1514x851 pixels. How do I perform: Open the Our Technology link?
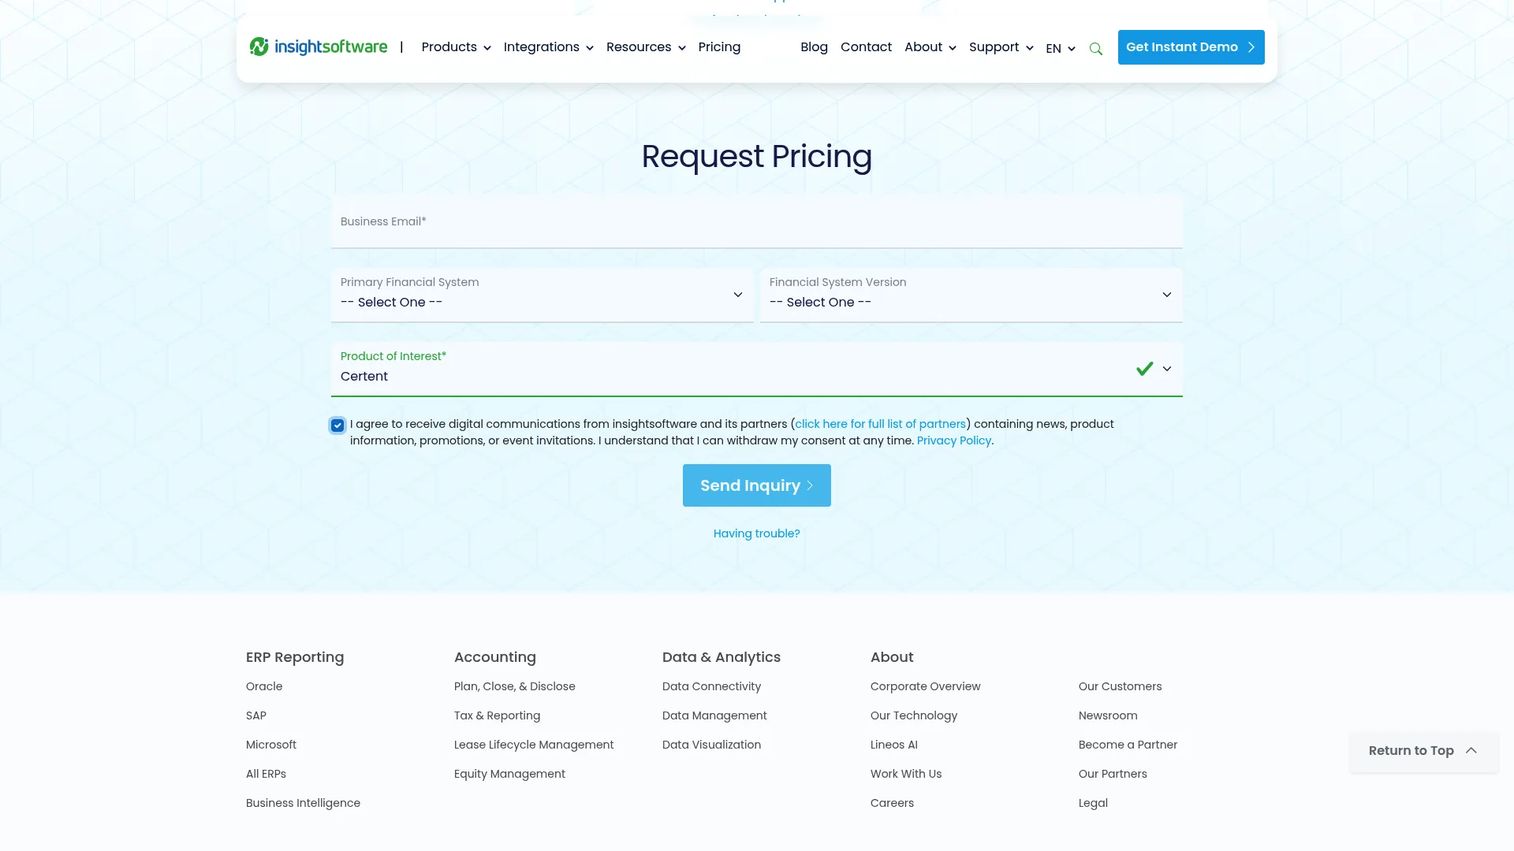pos(914,715)
